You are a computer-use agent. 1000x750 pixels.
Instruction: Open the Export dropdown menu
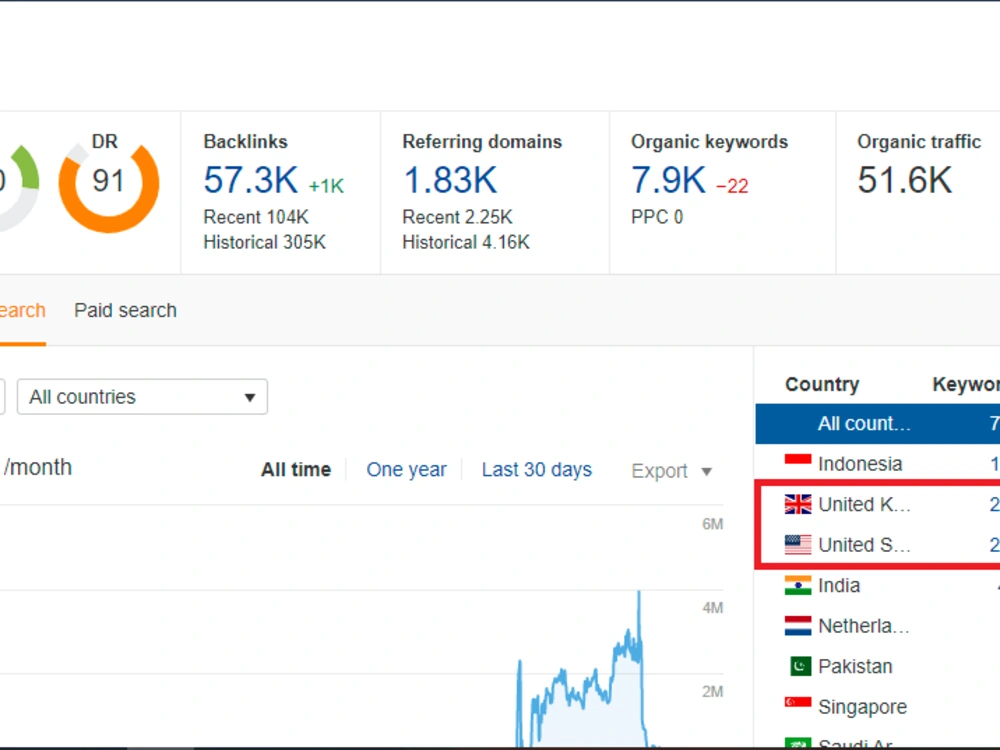pyautogui.click(x=671, y=471)
